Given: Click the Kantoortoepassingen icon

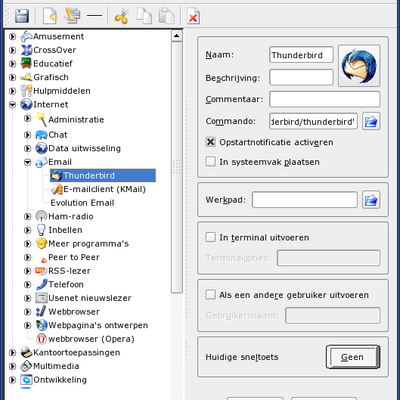Looking at the screenshot, I should pyautogui.click(x=26, y=352).
